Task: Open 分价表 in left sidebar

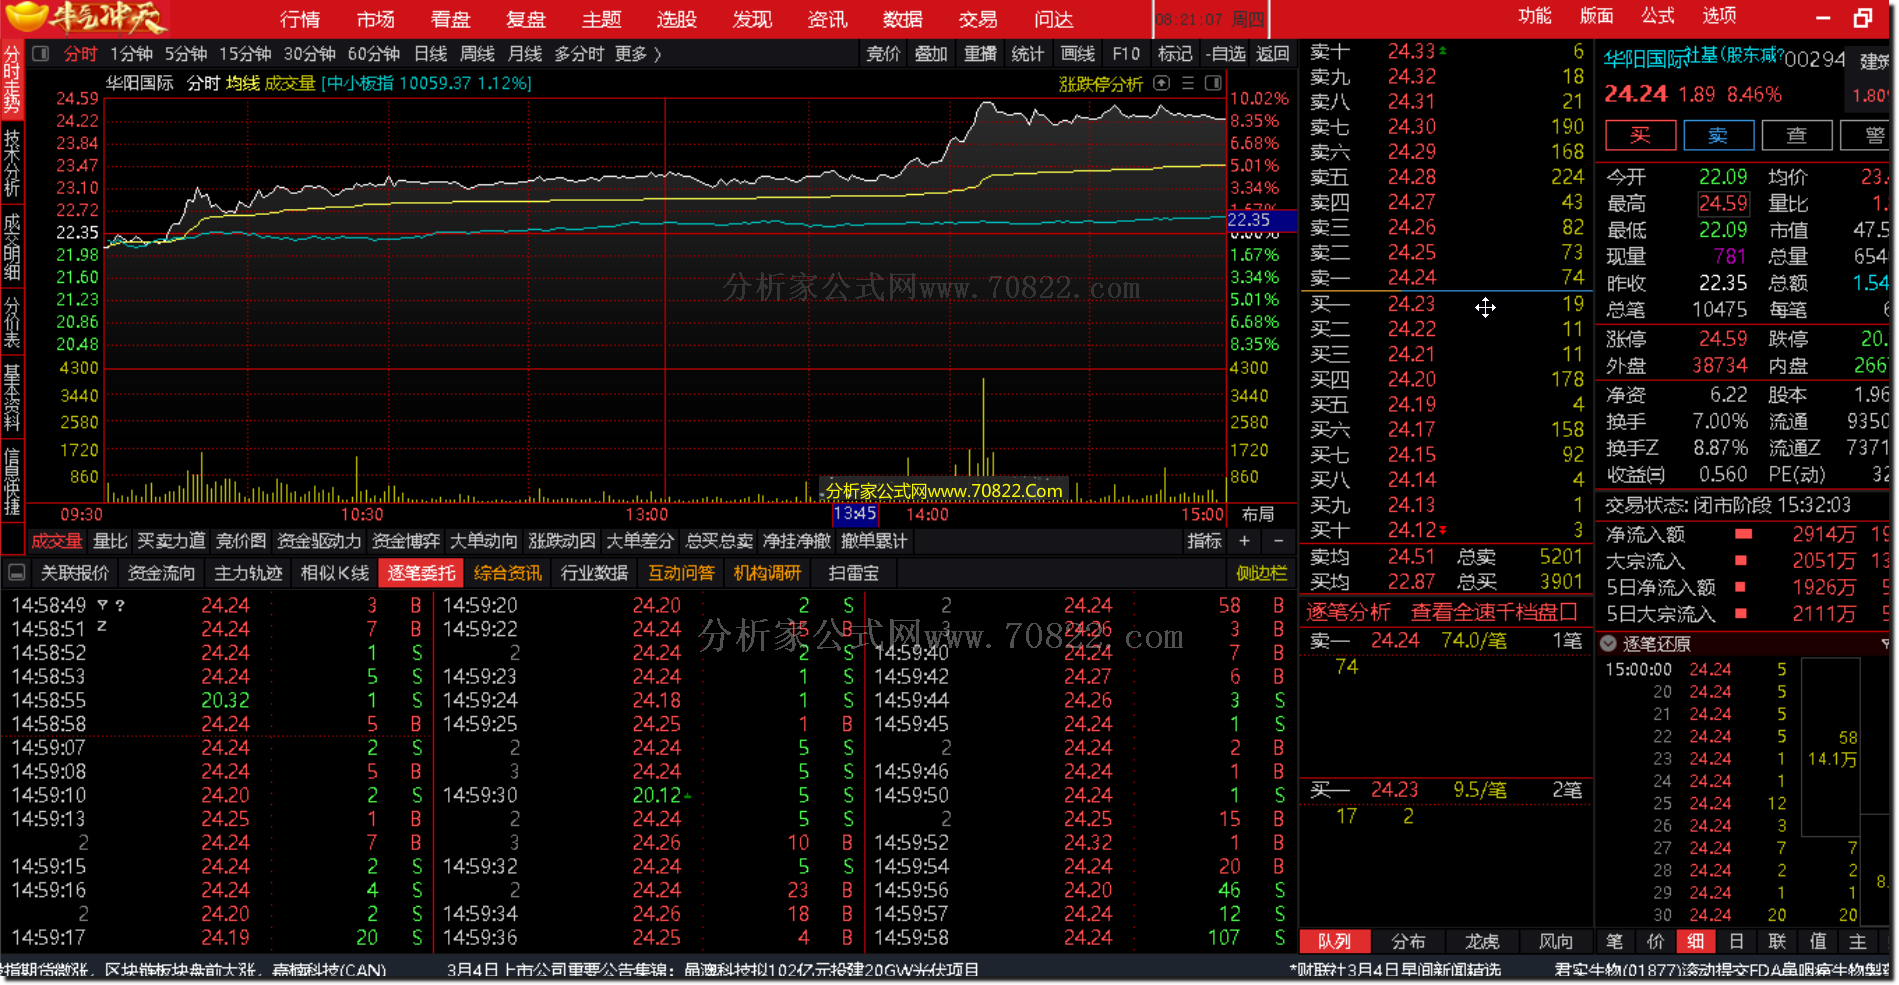Action: pos(12,322)
